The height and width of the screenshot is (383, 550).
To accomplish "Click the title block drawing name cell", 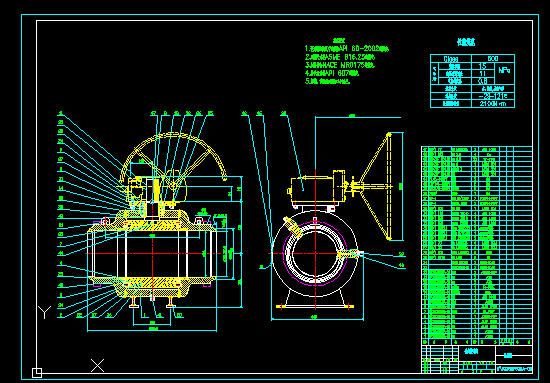I will [x=477, y=353].
